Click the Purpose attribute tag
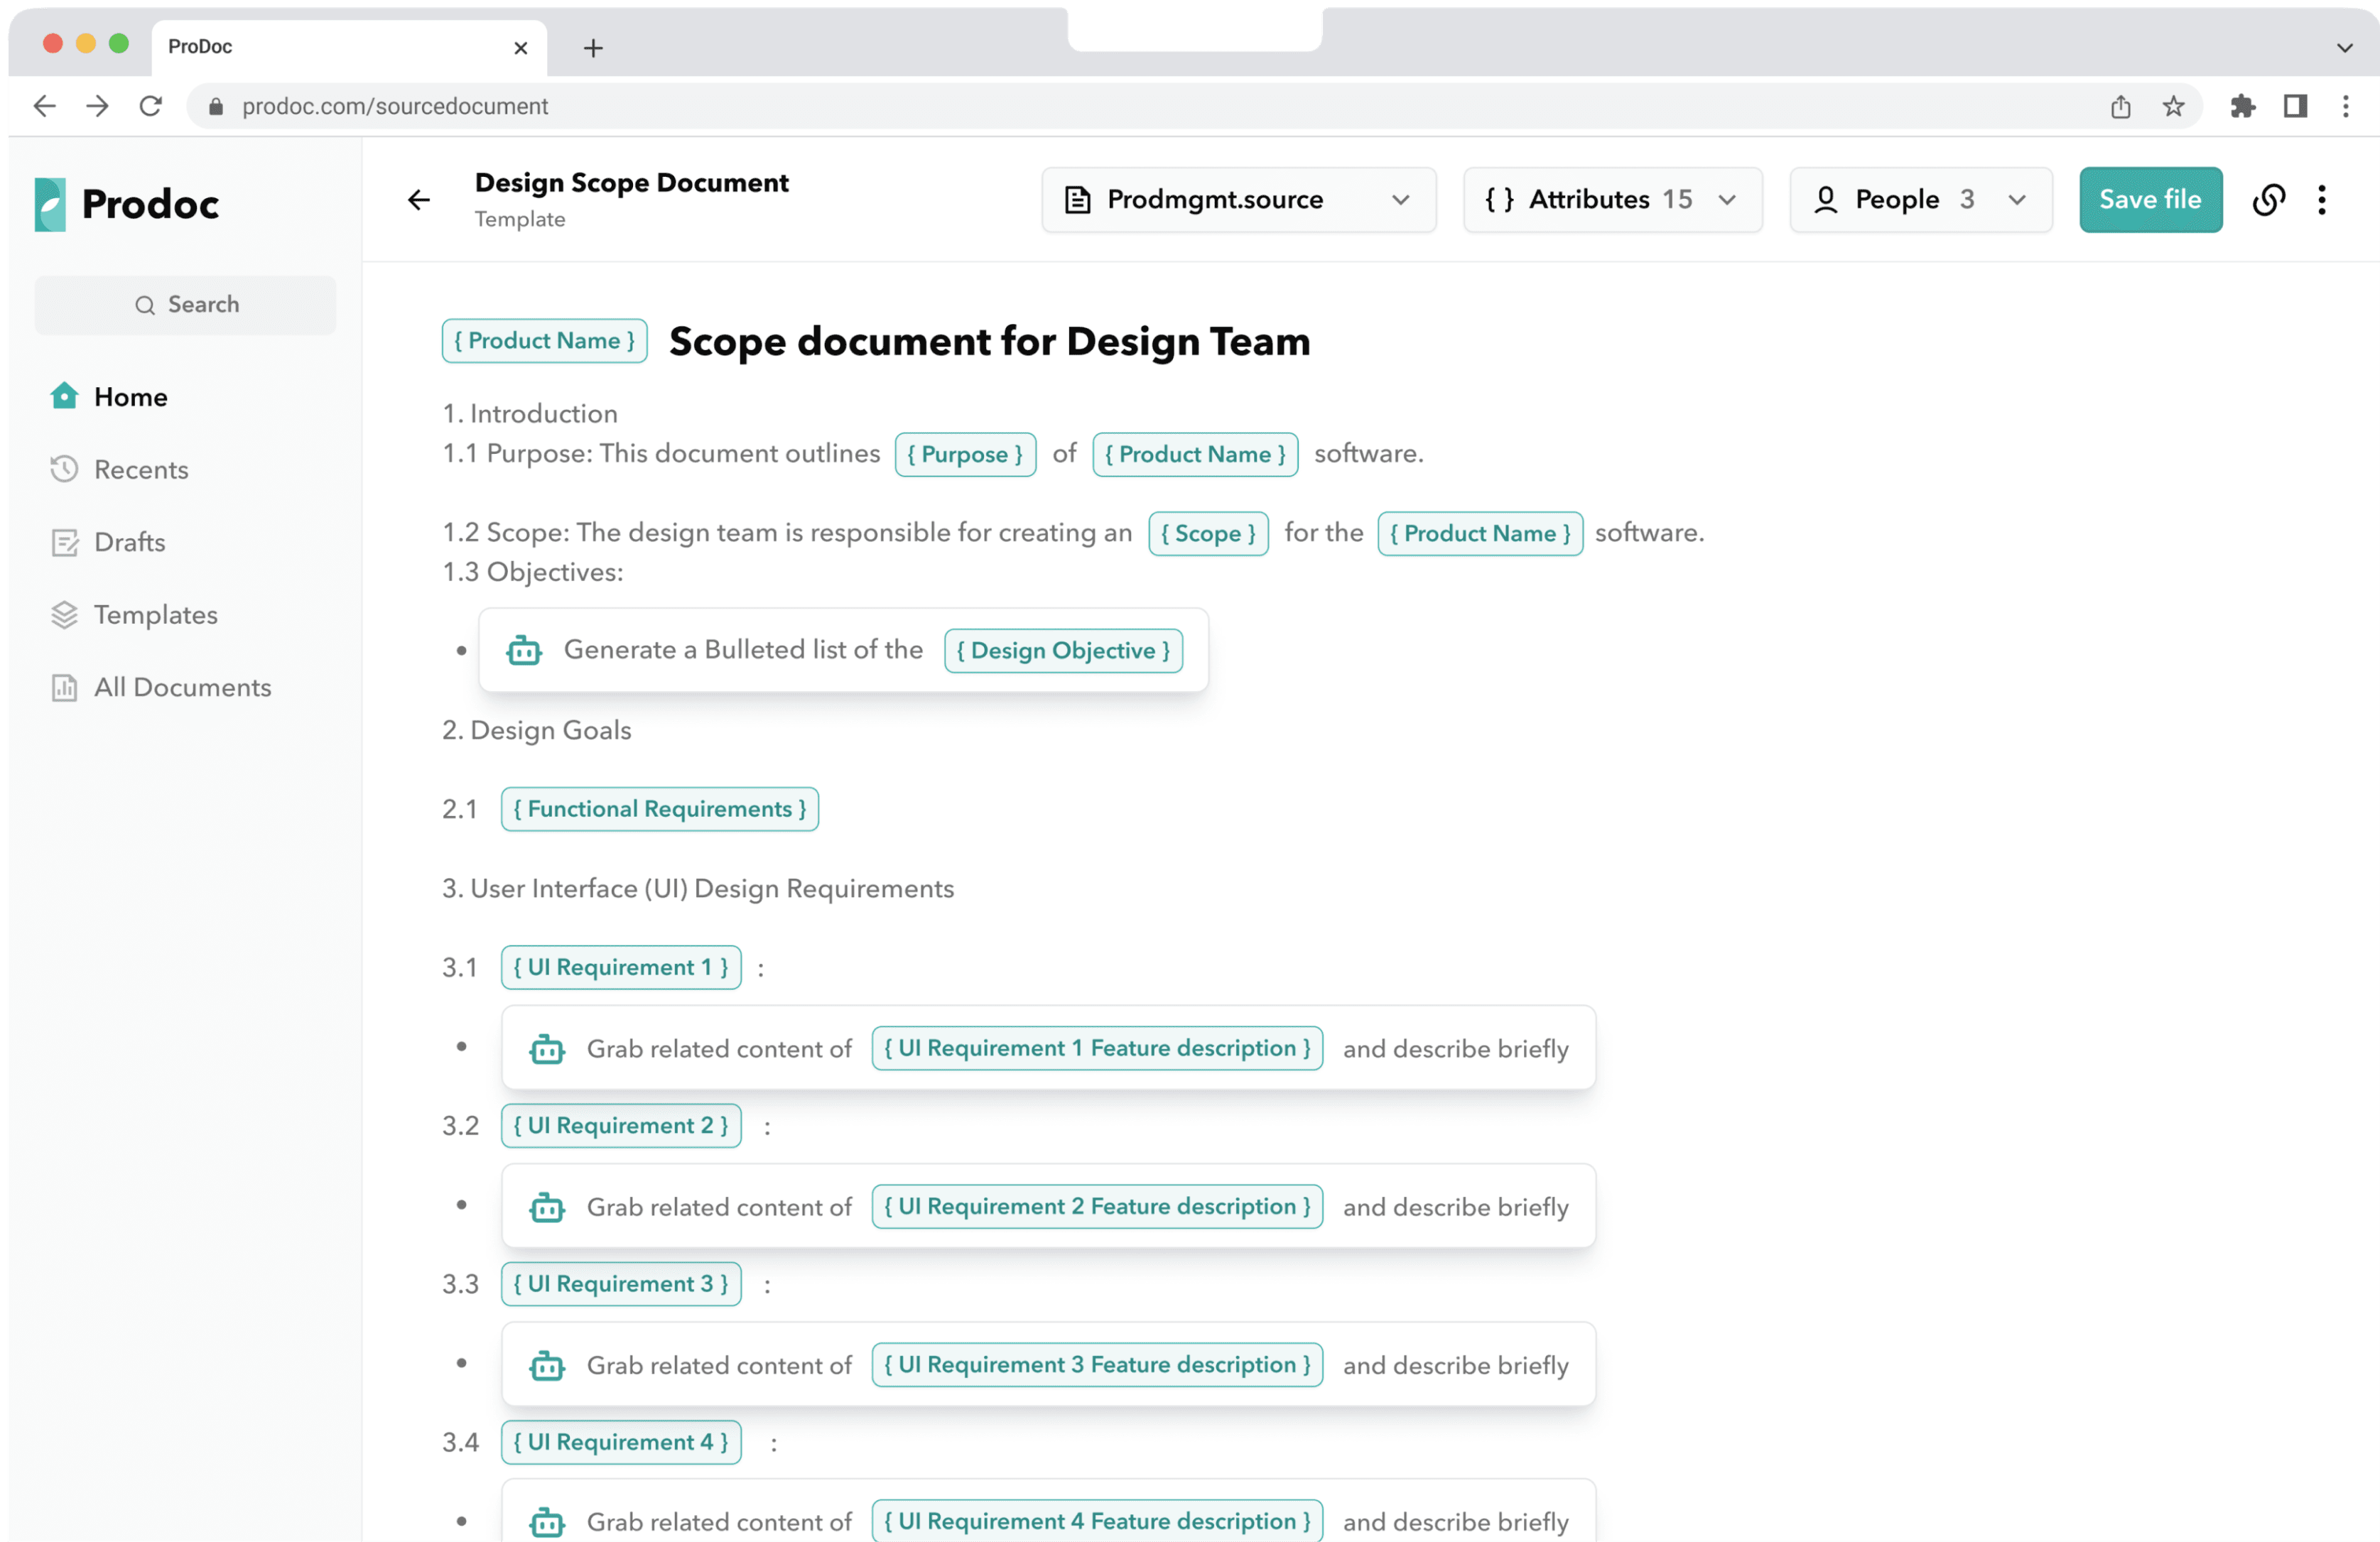 pos(965,454)
